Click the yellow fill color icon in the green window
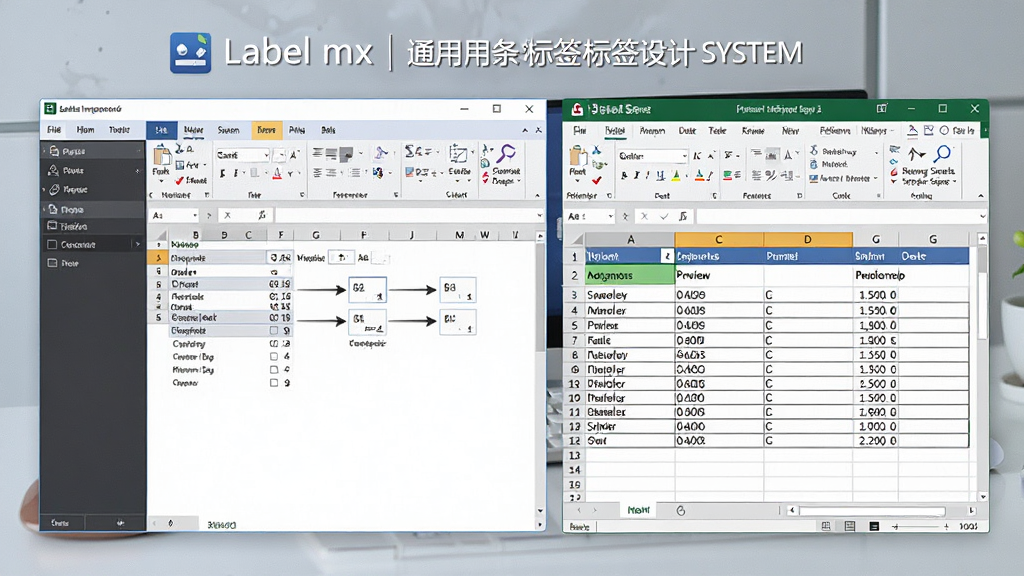Image resolution: width=1024 pixels, height=576 pixels. point(676,175)
